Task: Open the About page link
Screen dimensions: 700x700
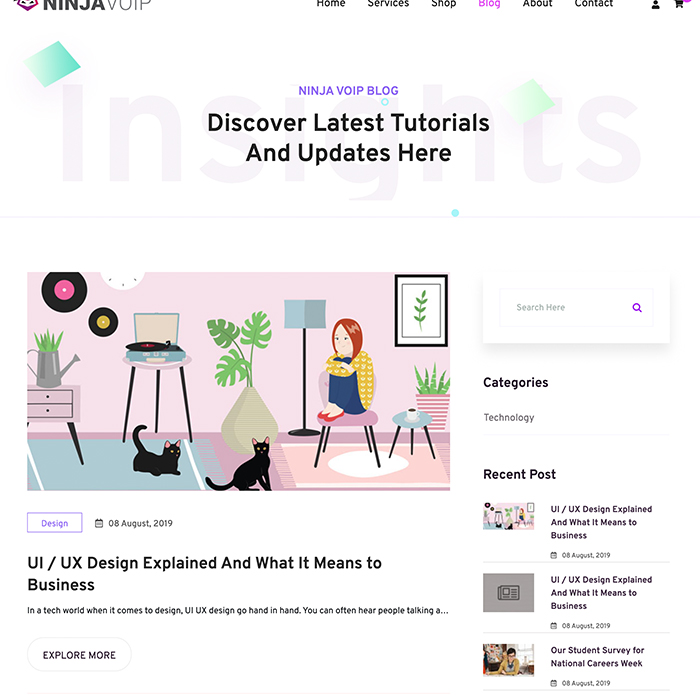Action: 538,4
